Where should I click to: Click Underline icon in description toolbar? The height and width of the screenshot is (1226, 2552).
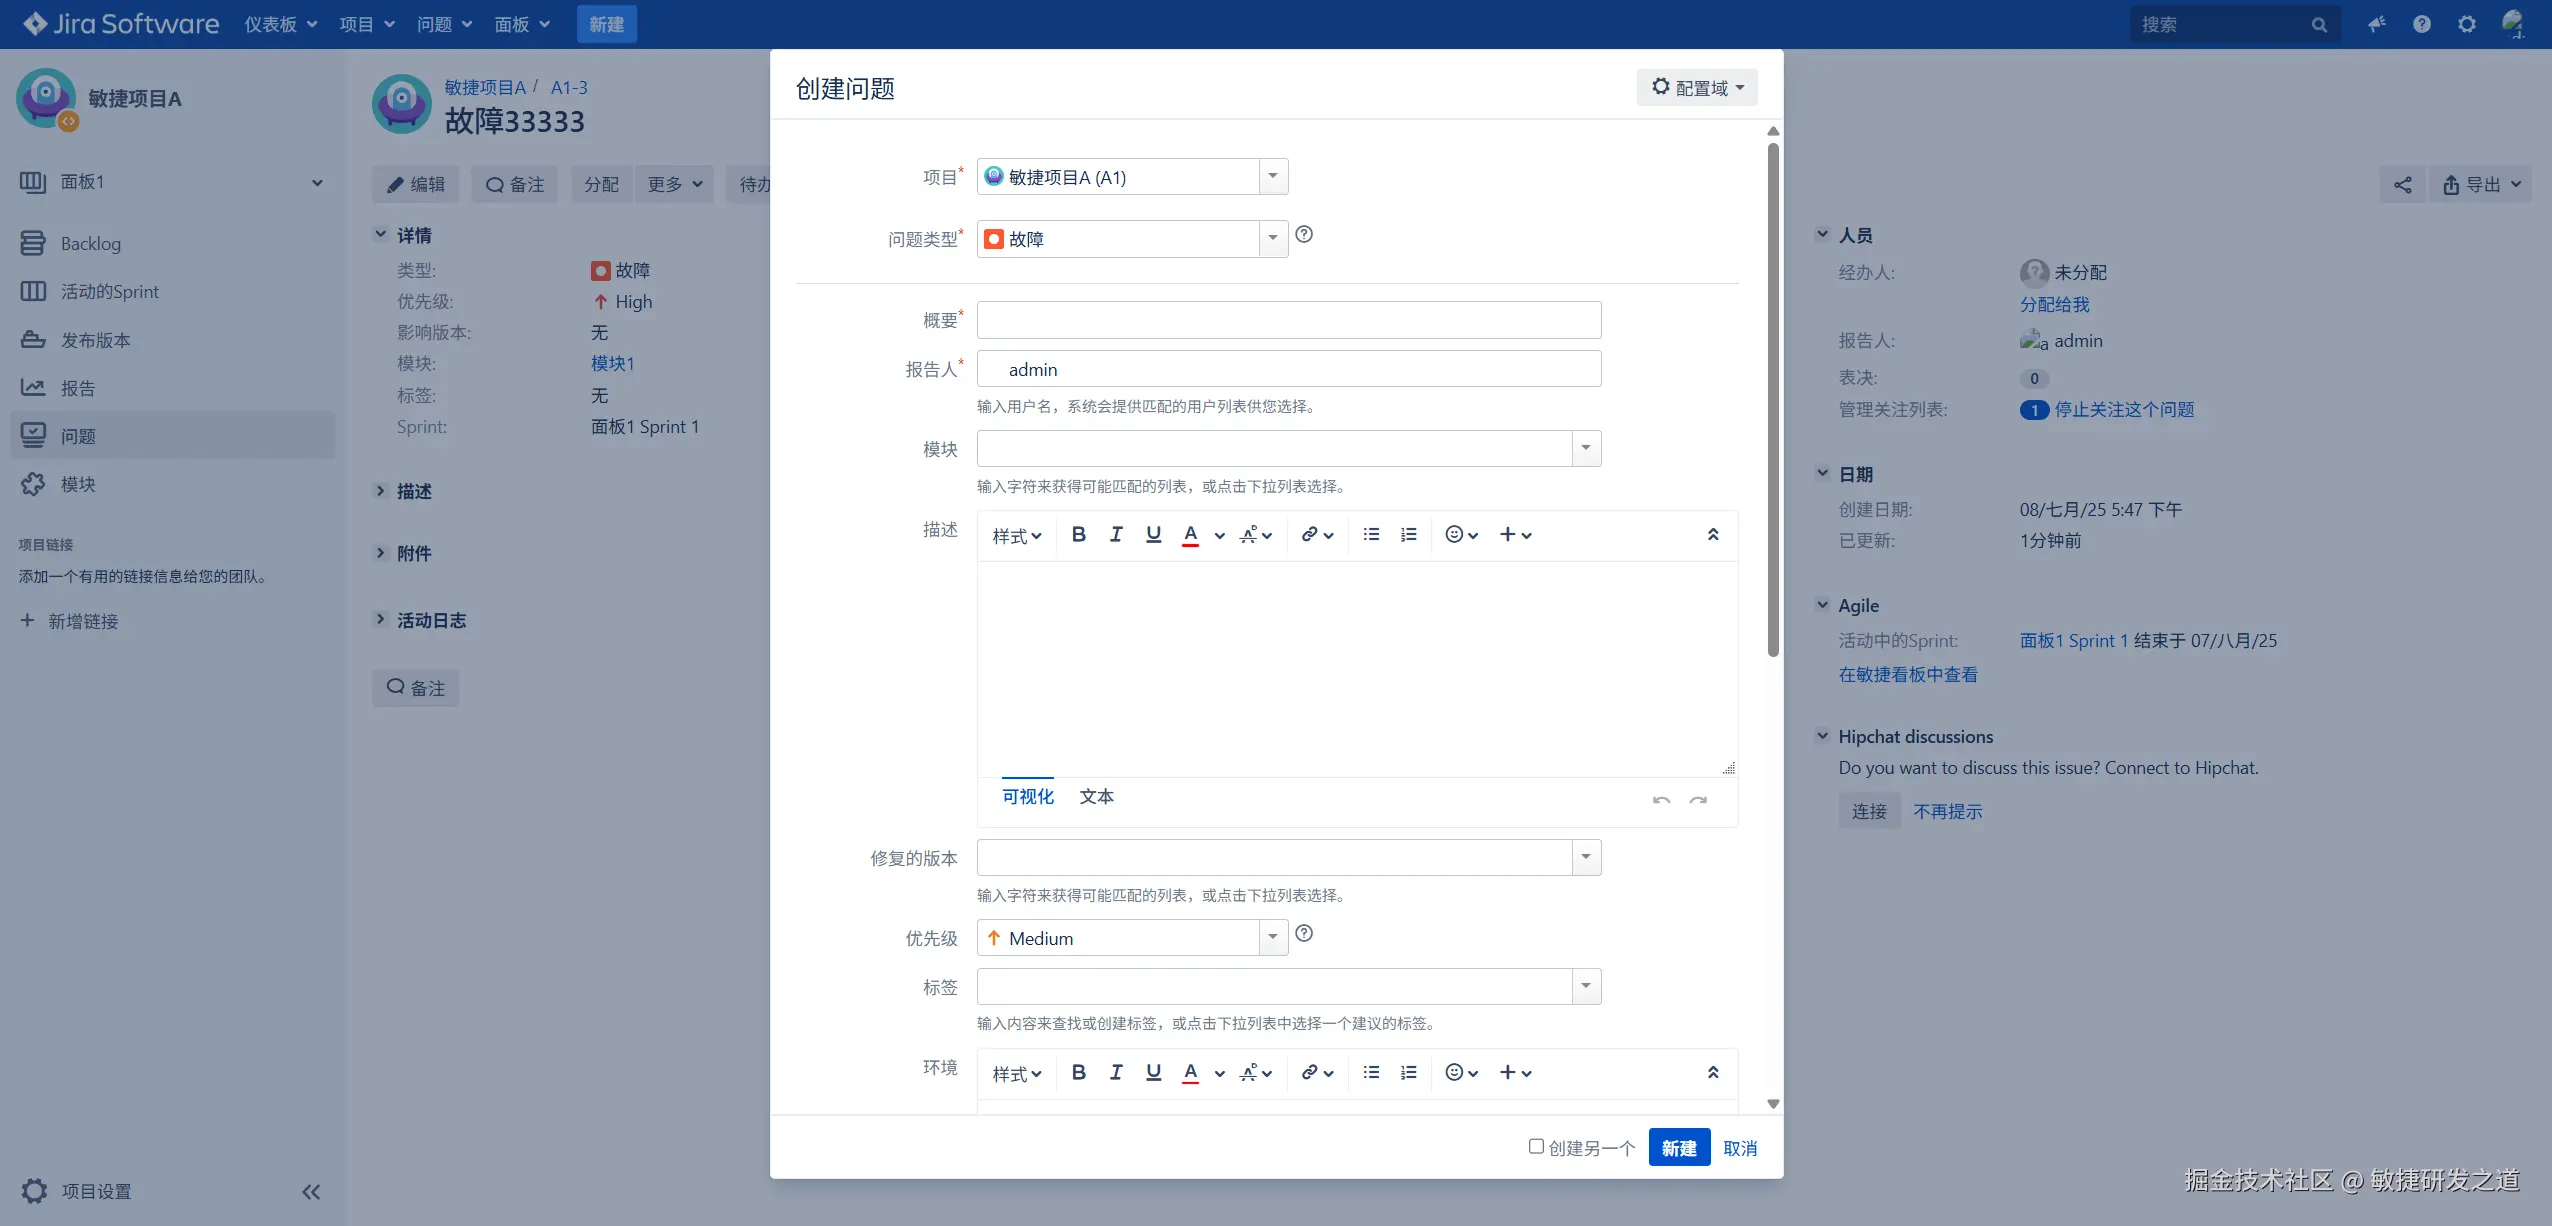pyautogui.click(x=1153, y=535)
